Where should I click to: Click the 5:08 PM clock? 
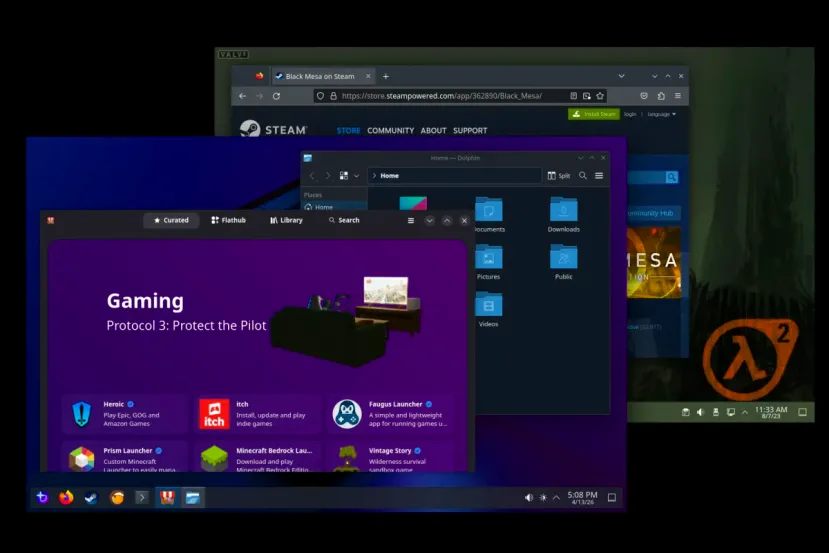point(583,497)
